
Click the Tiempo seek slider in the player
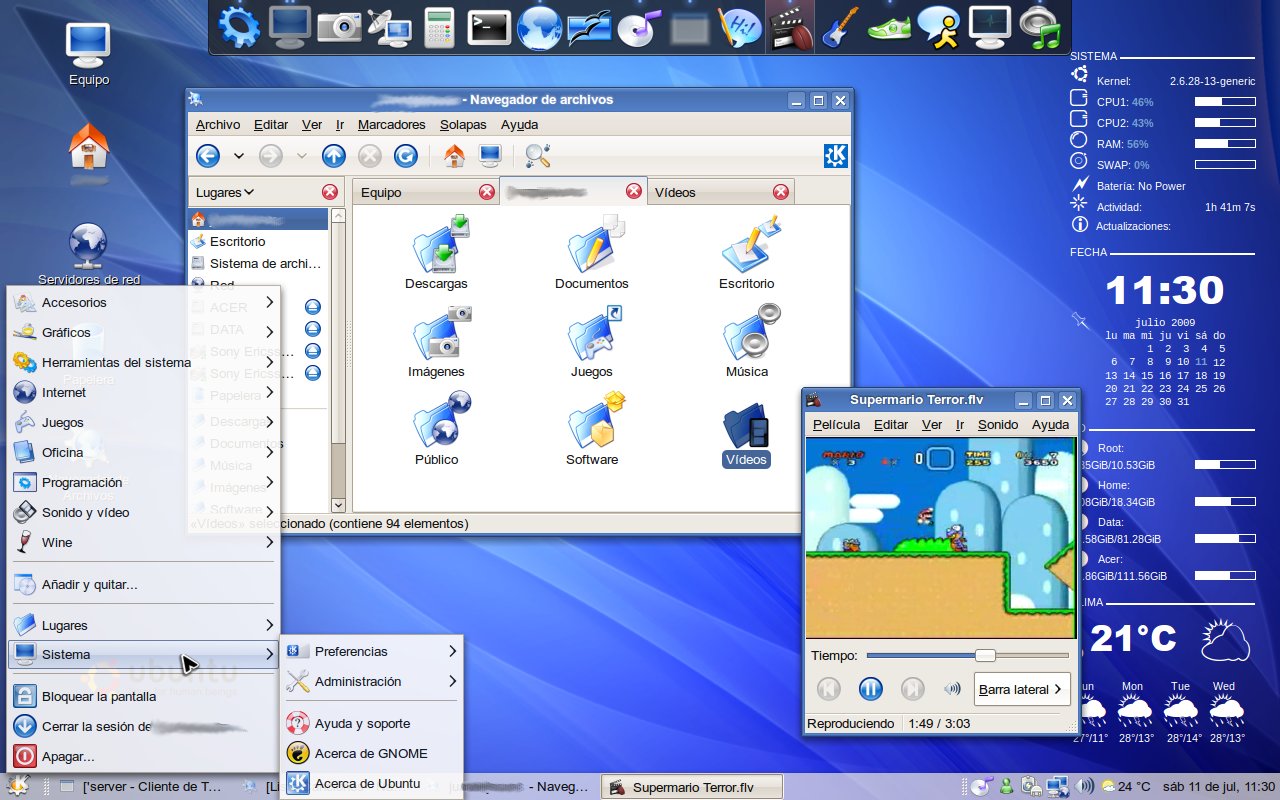pos(968,656)
